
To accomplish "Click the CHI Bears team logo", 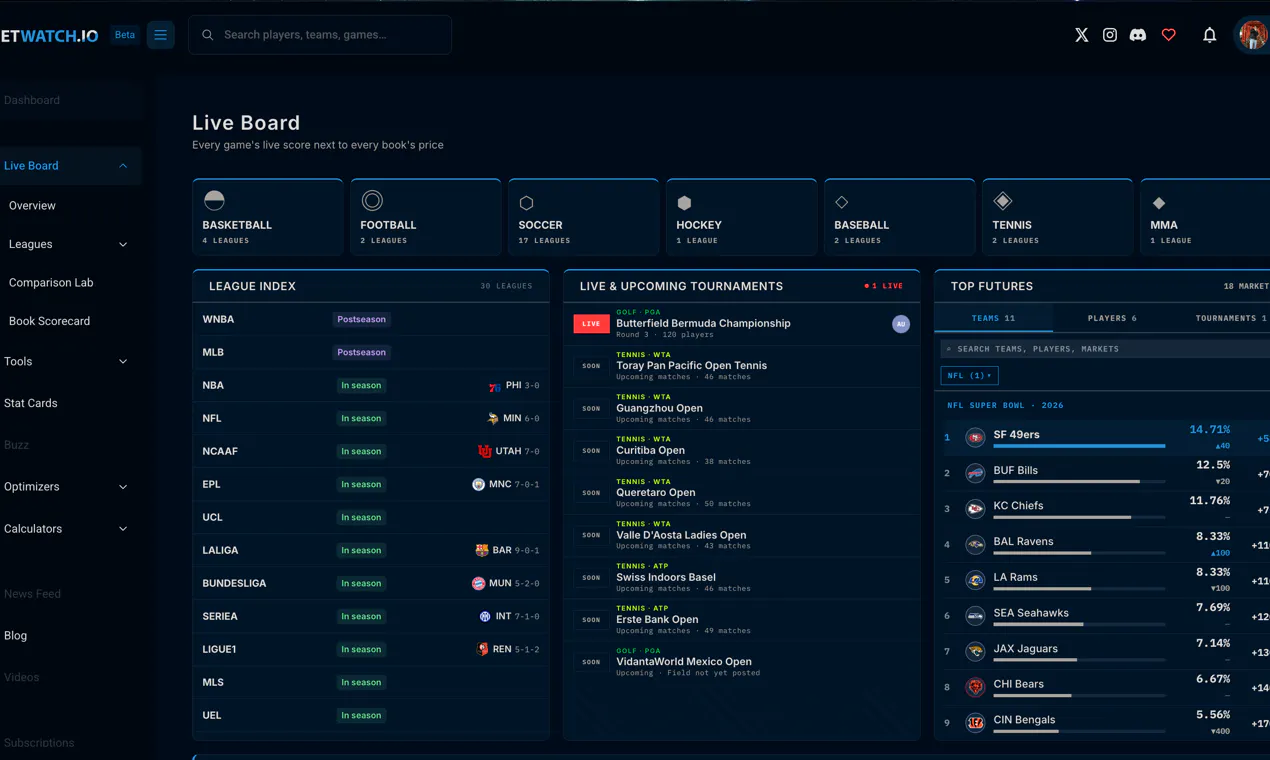I will (x=975, y=687).
